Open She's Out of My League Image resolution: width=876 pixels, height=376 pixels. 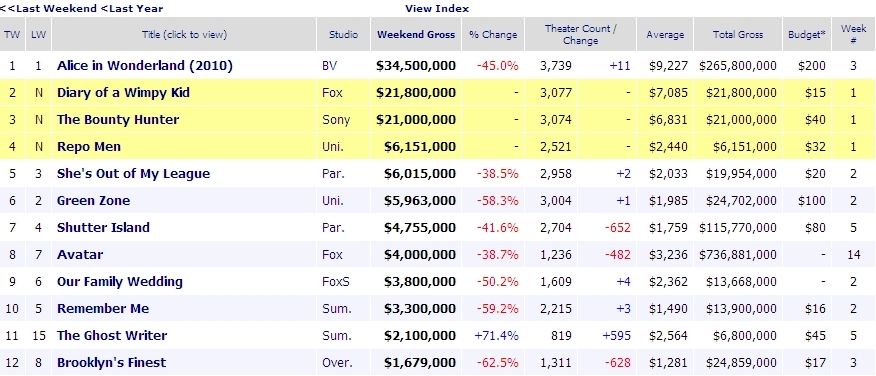click(x=134, y=174)
